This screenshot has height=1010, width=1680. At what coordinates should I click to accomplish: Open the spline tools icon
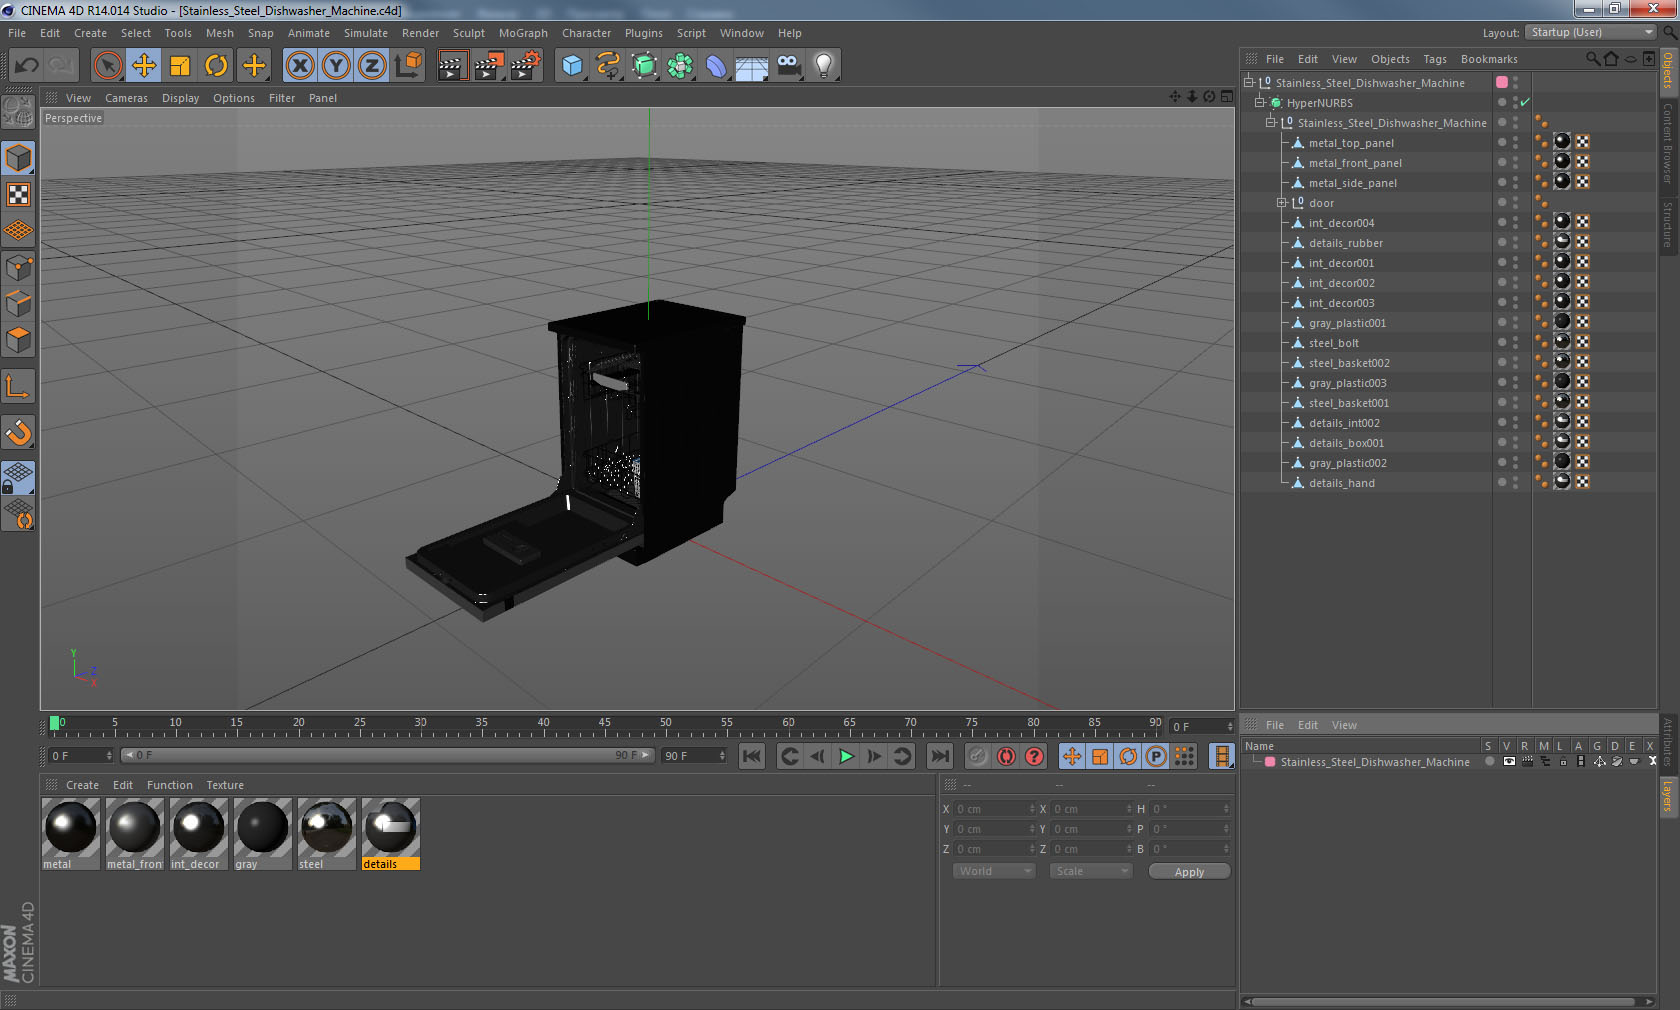coord(608,66)
